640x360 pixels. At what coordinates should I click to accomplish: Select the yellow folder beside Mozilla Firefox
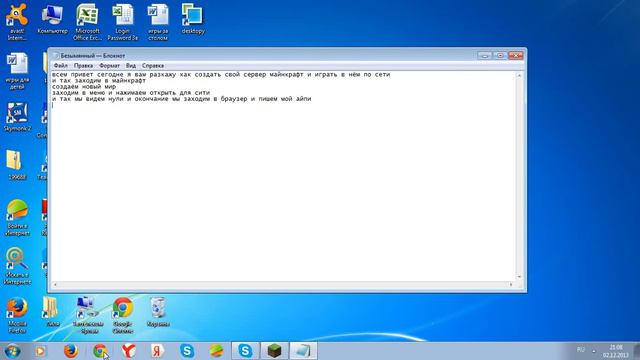51,312
